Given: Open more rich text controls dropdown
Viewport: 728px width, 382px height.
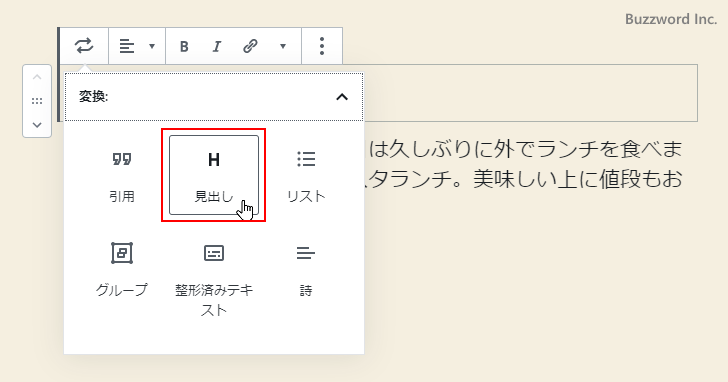Looking at the screenshot, I should tap(283, 46).
